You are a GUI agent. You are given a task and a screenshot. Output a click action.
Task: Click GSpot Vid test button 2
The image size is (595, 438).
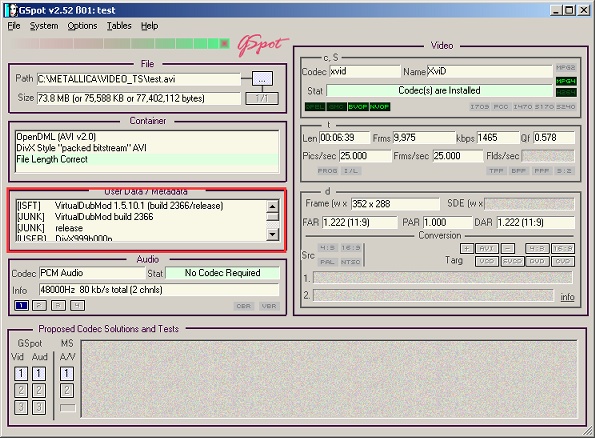coord(21,390)
